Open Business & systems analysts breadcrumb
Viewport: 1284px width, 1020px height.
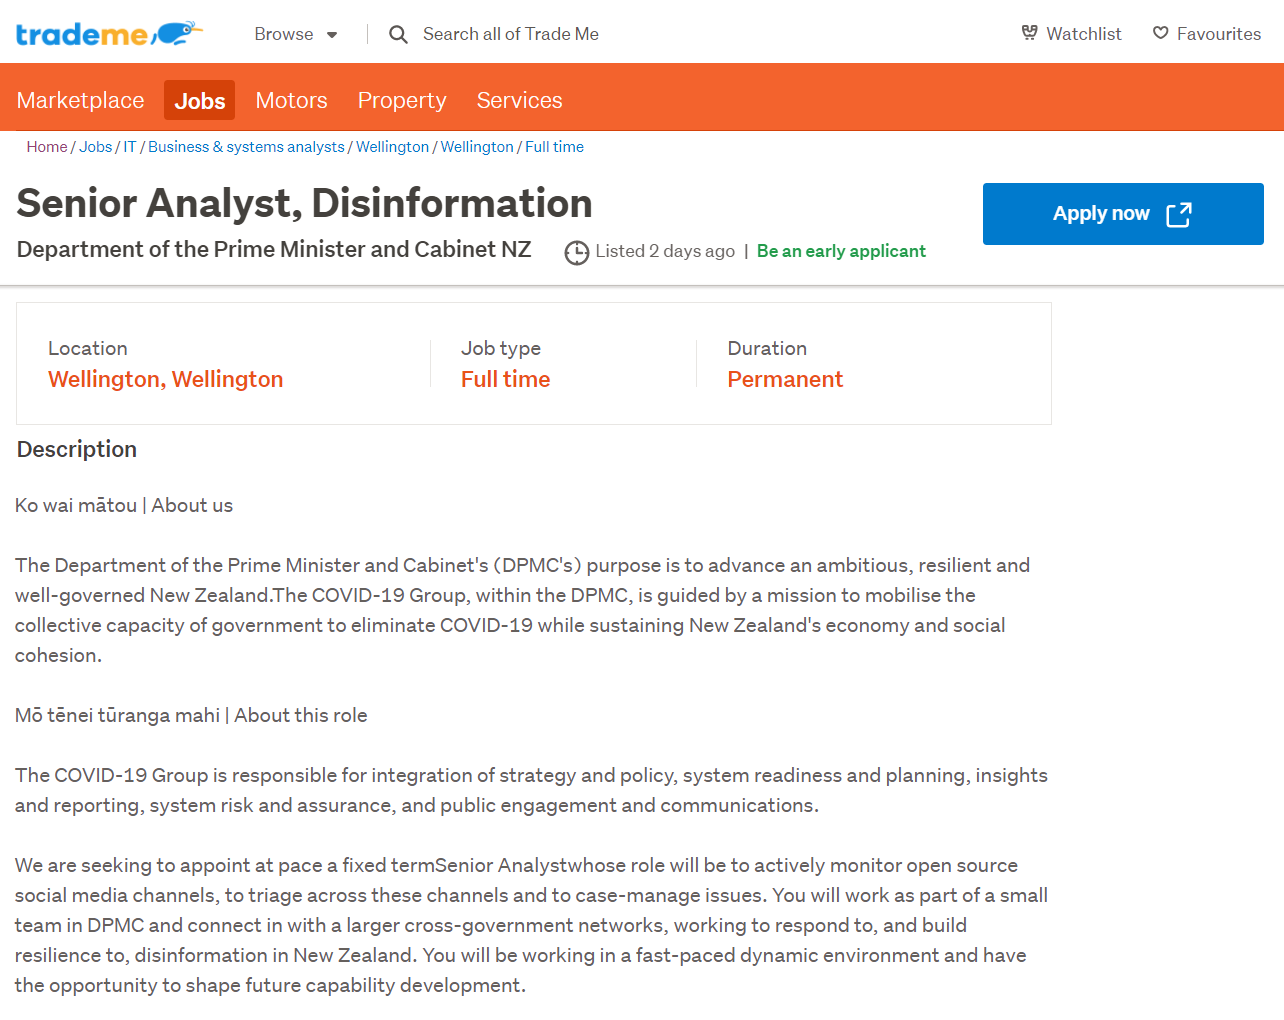pyautogui.click(x=246, y=147)
